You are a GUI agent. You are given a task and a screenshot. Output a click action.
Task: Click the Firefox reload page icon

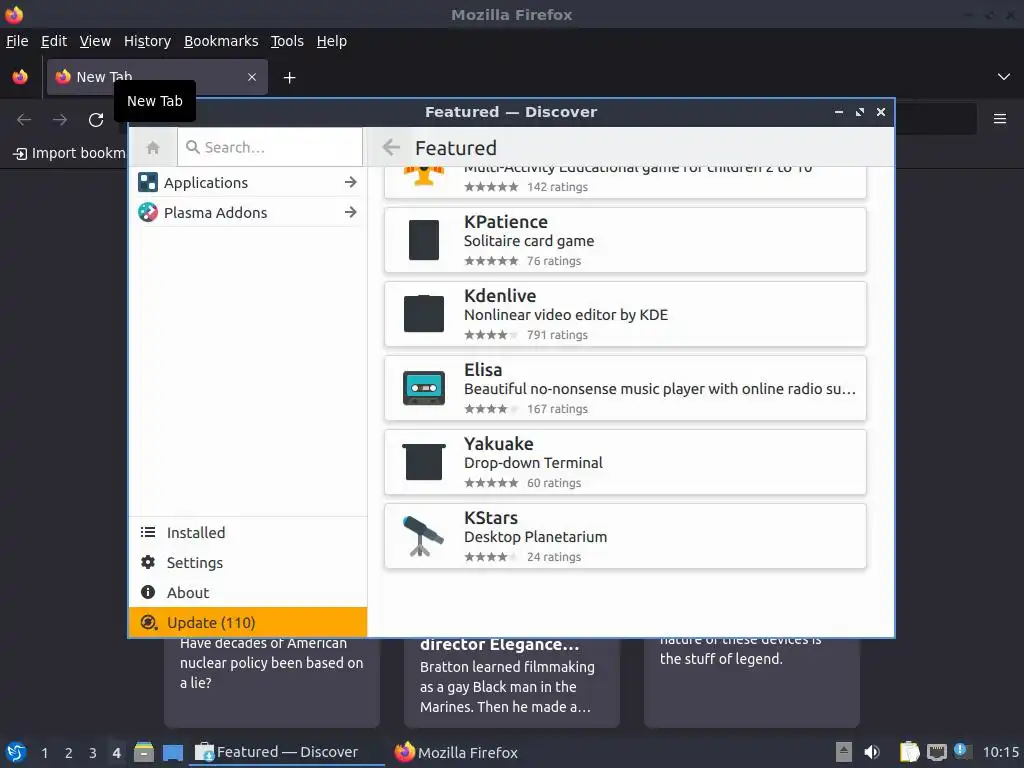[x=96, y=120]
